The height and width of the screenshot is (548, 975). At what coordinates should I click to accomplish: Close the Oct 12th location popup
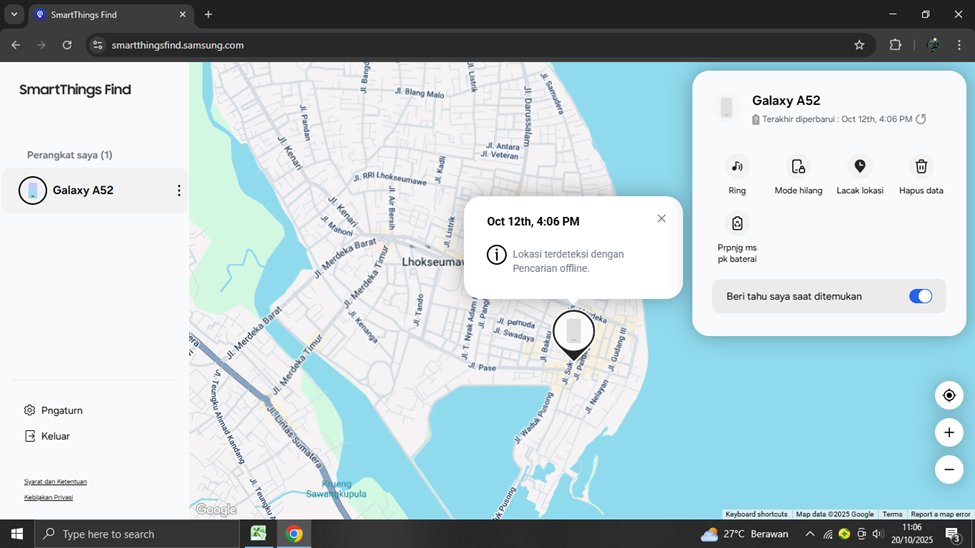662,218
